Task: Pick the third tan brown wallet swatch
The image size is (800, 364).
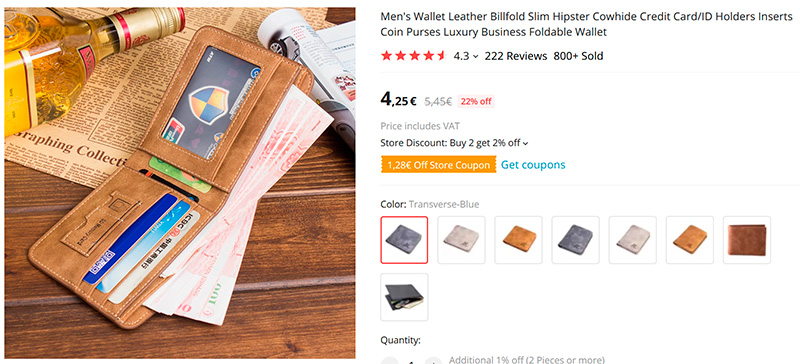Action: pos(518,240)
